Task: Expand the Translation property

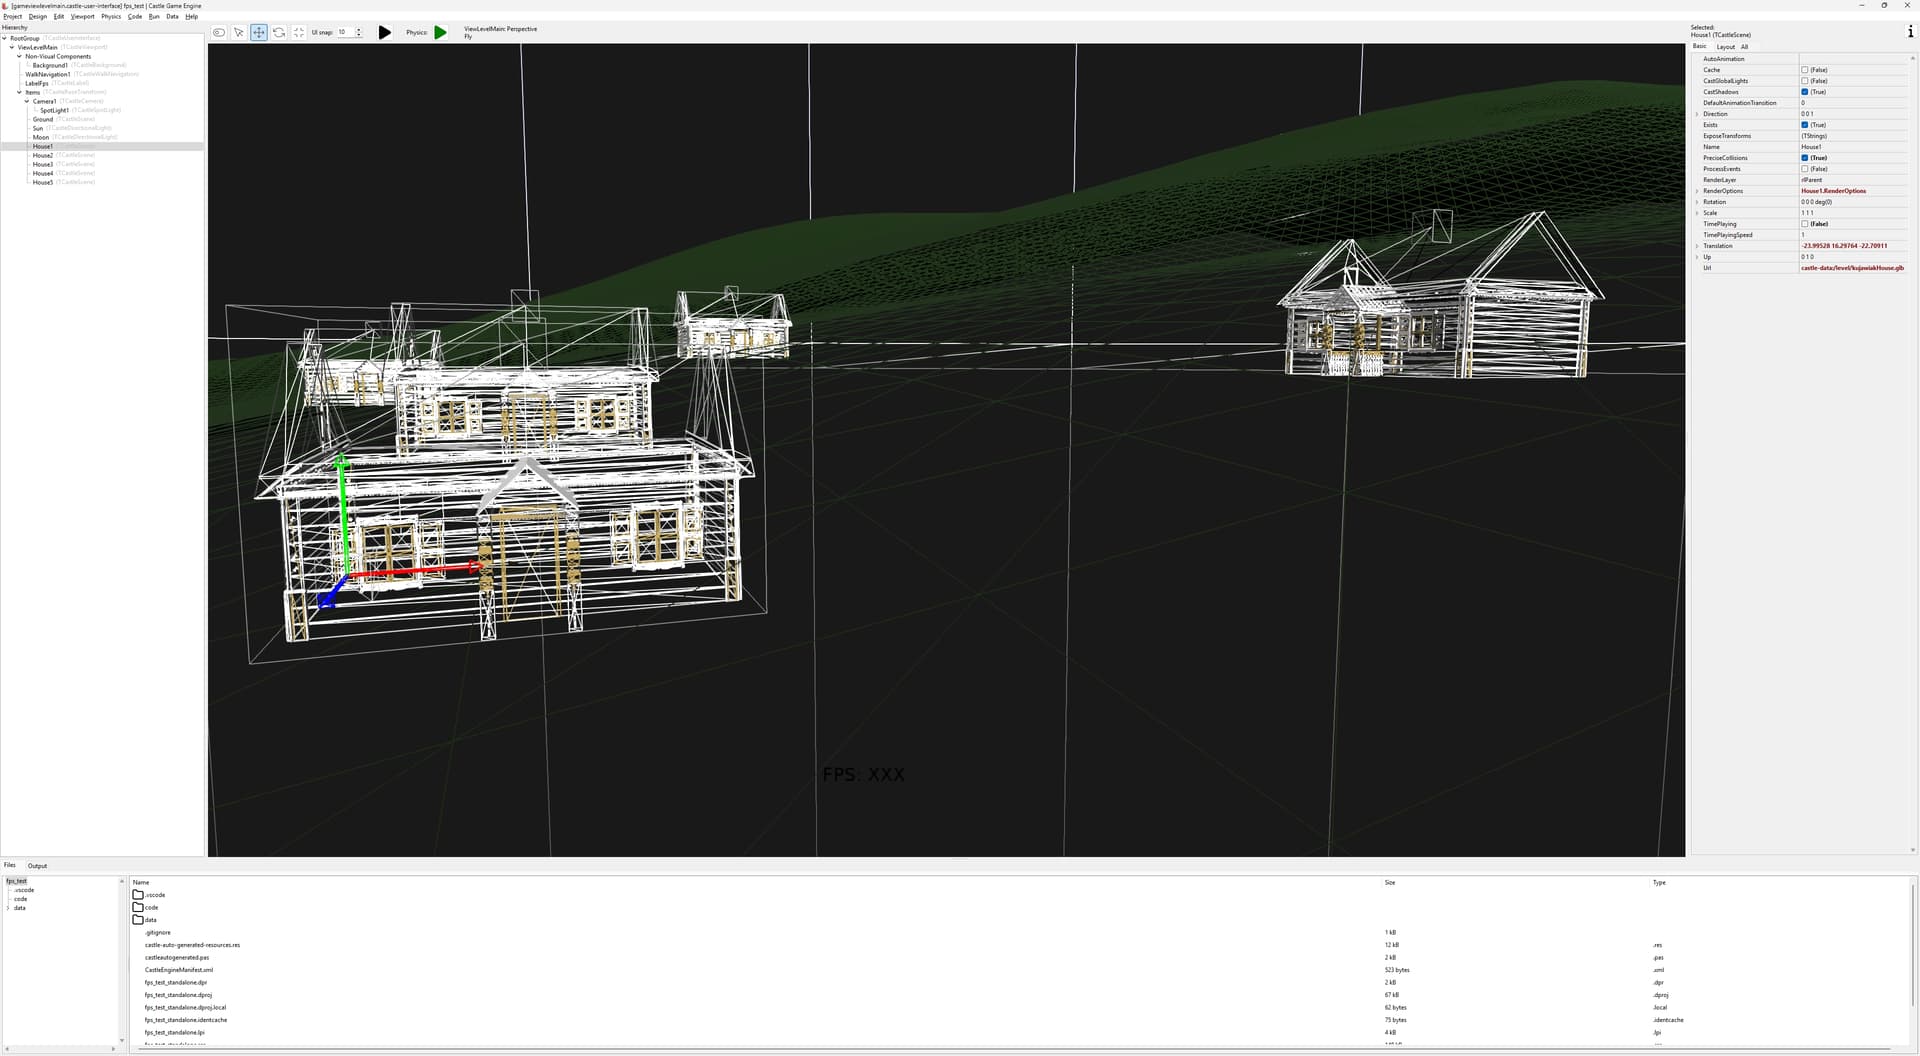Action: point(1697,246)
